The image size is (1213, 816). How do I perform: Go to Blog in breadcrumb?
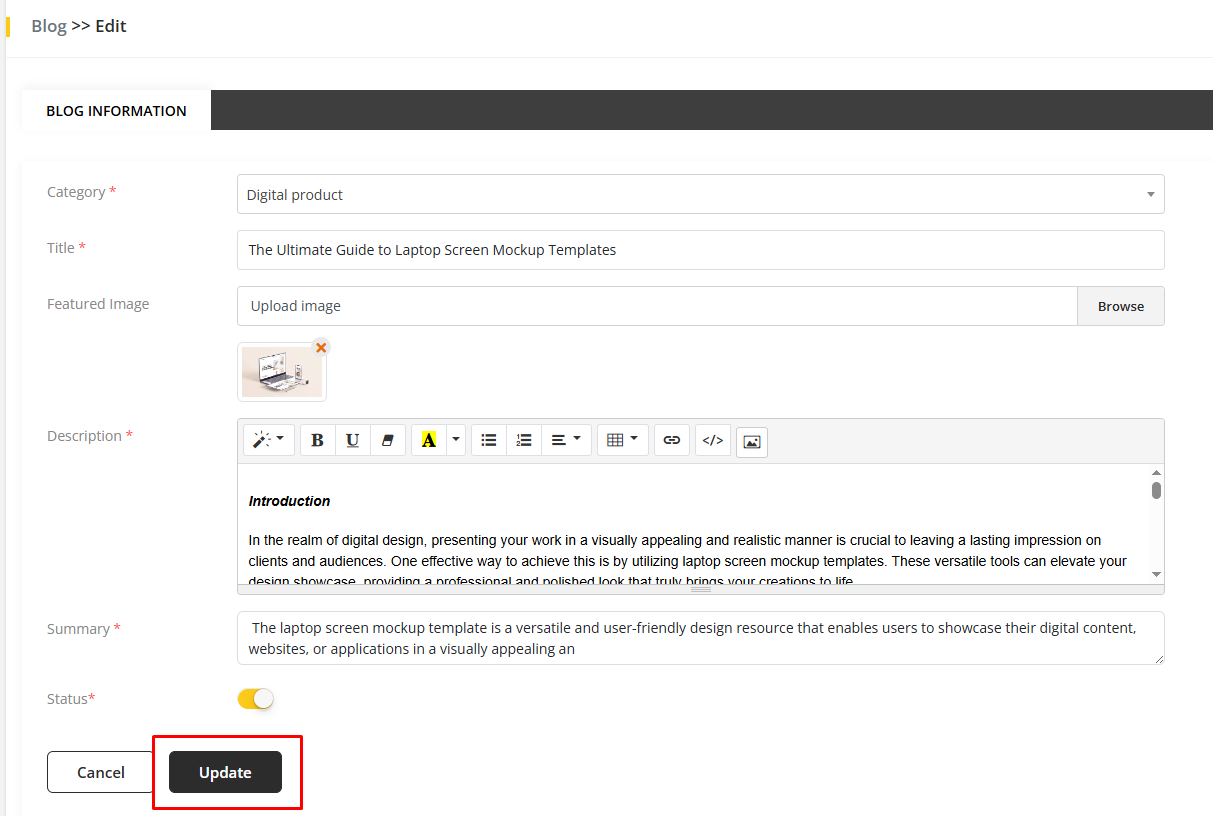click(x=48, y=26)
